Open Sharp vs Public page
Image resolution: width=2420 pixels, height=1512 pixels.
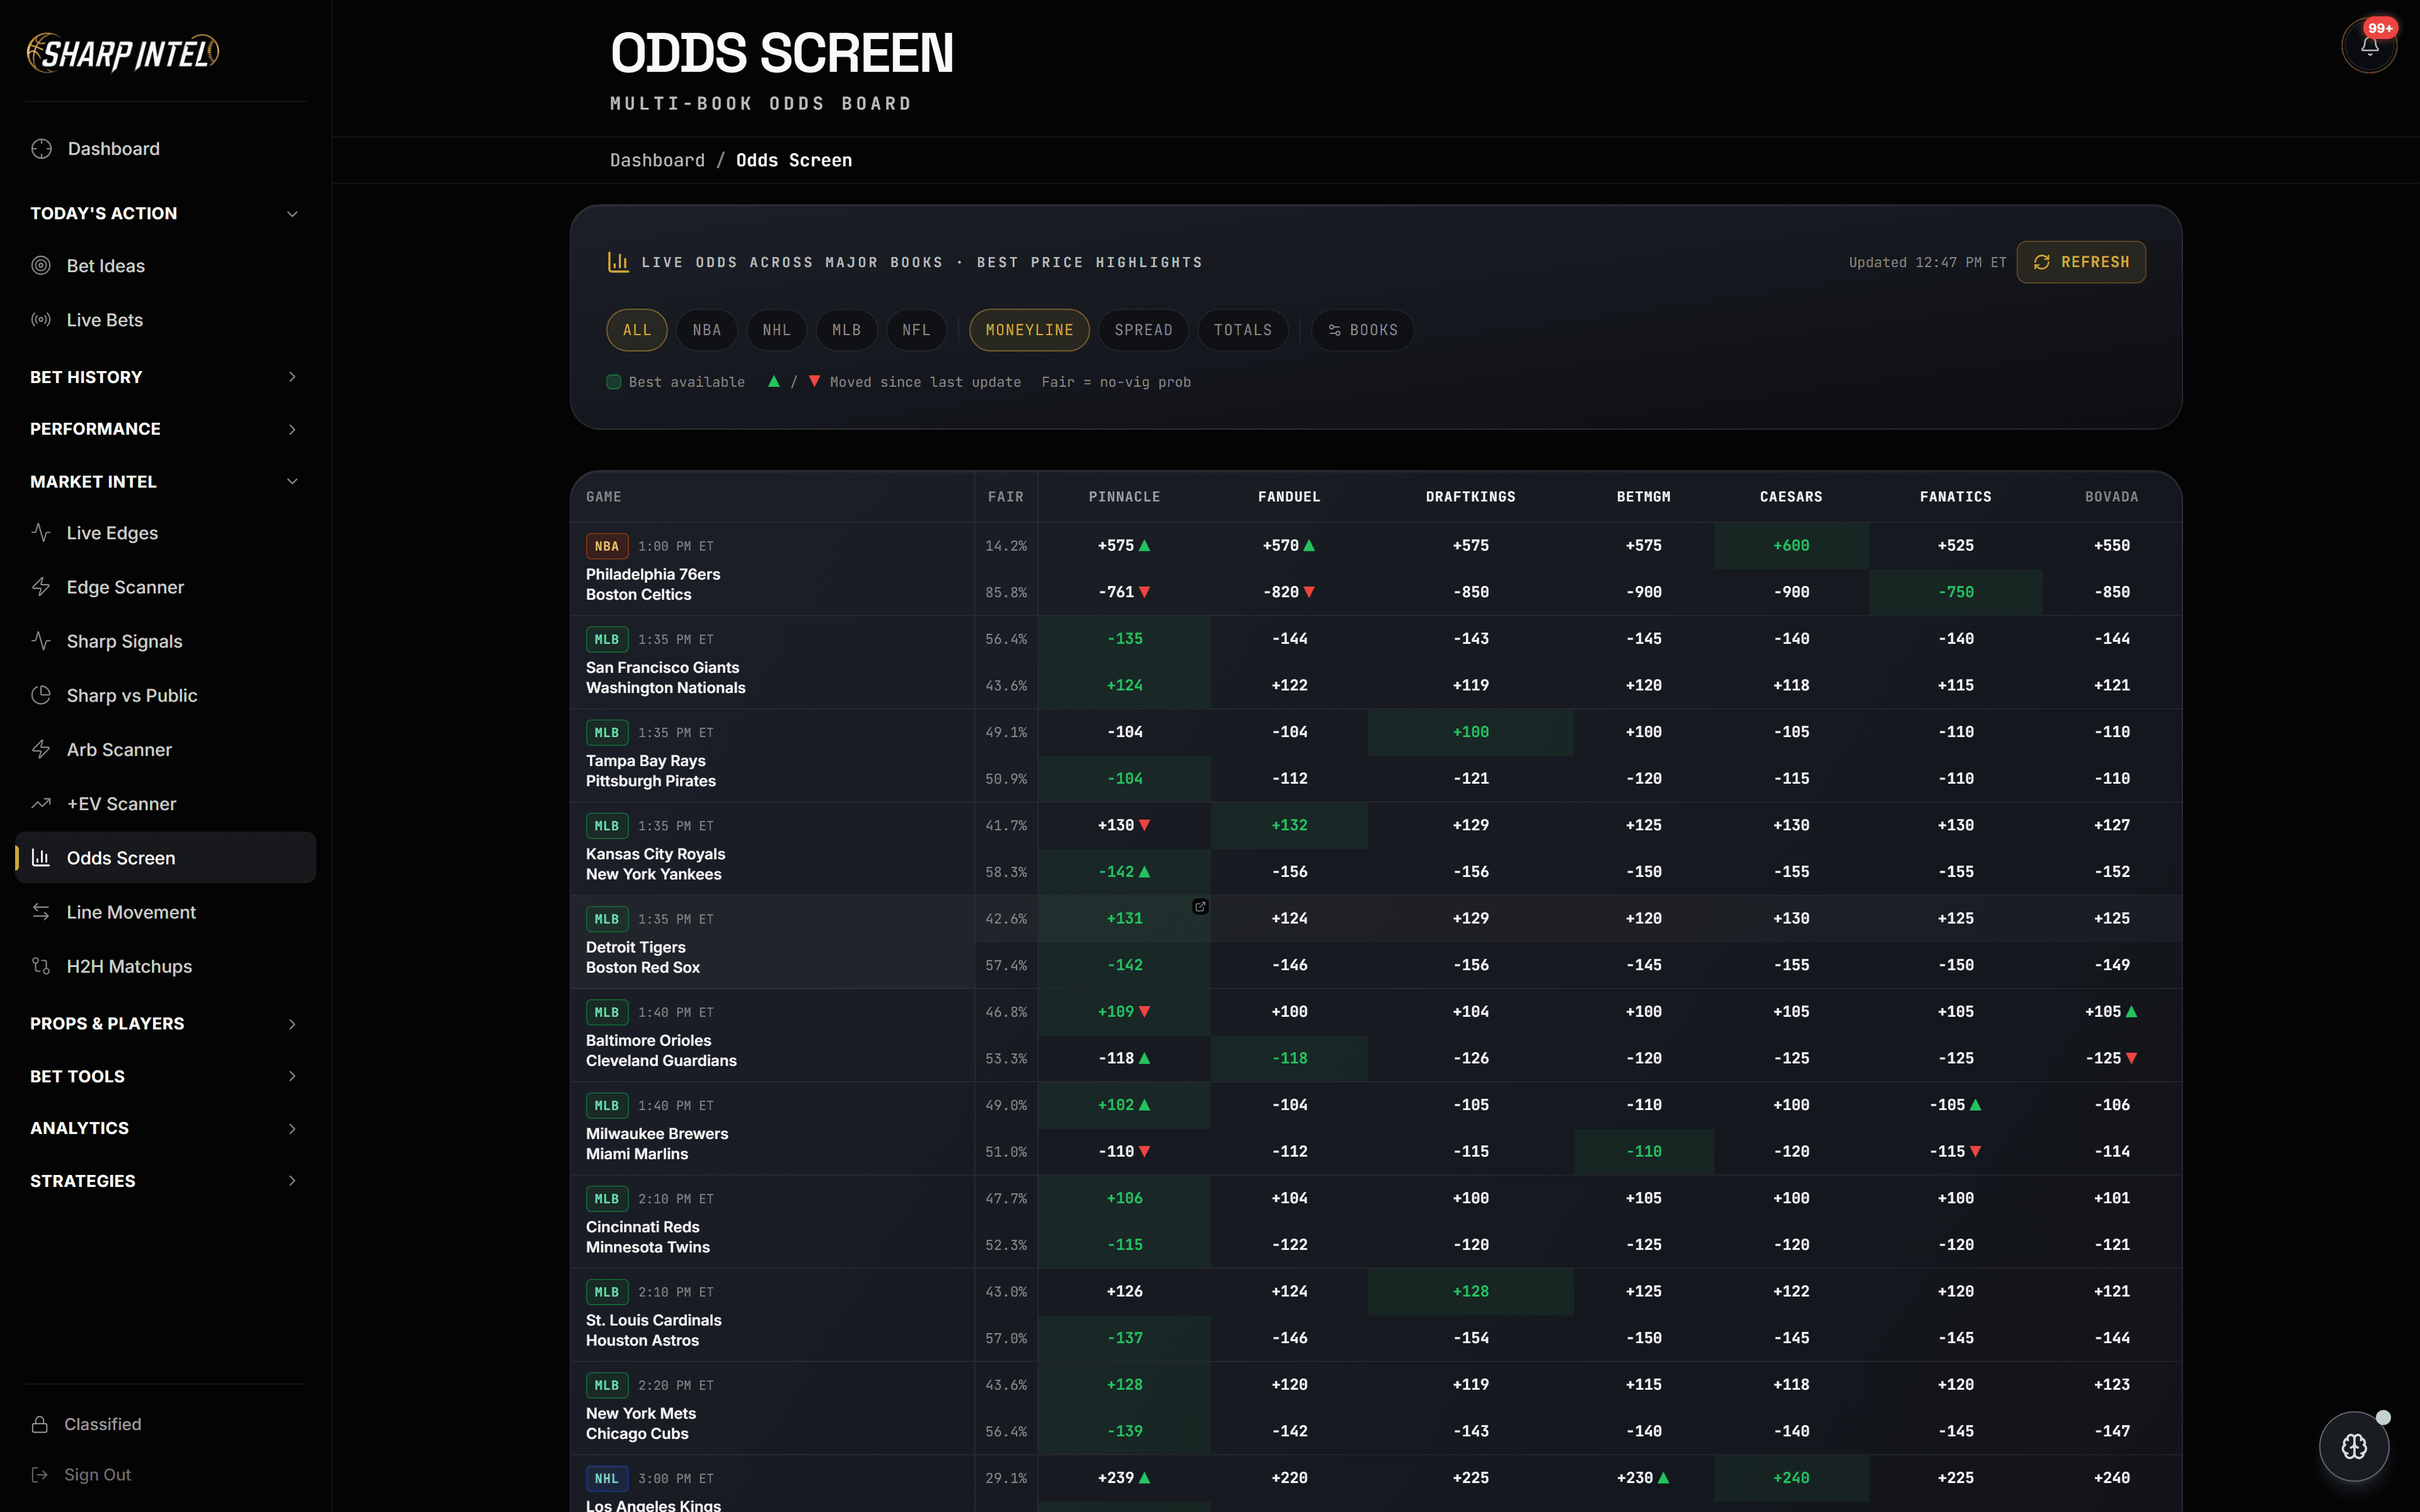click(165, 695)
